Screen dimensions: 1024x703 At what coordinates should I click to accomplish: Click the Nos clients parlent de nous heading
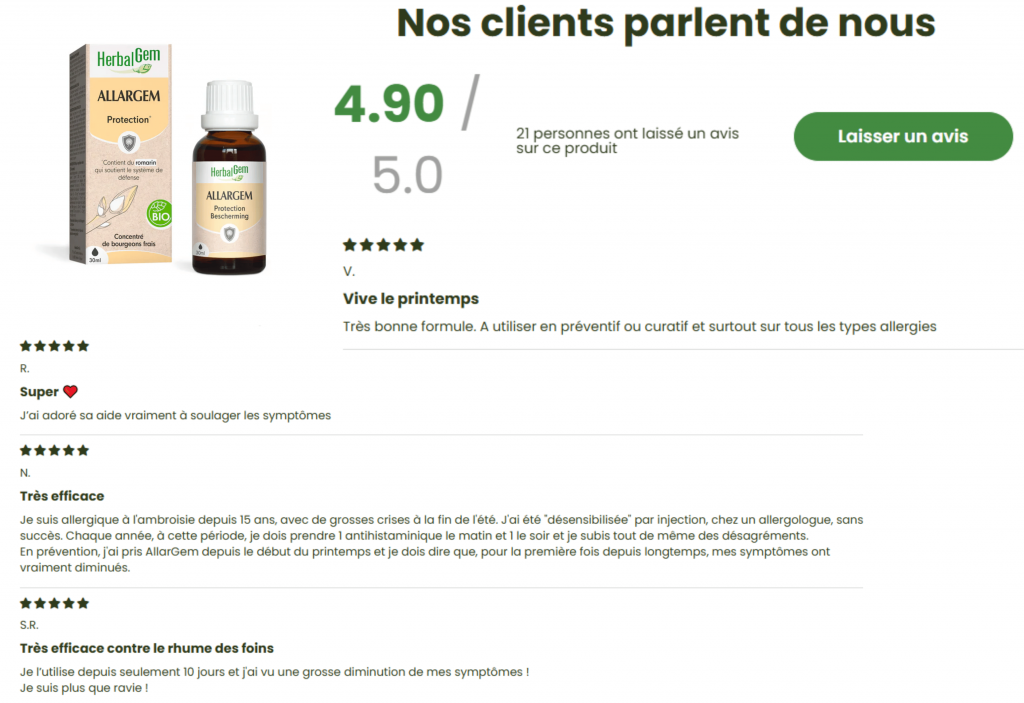tap(666, 23)
